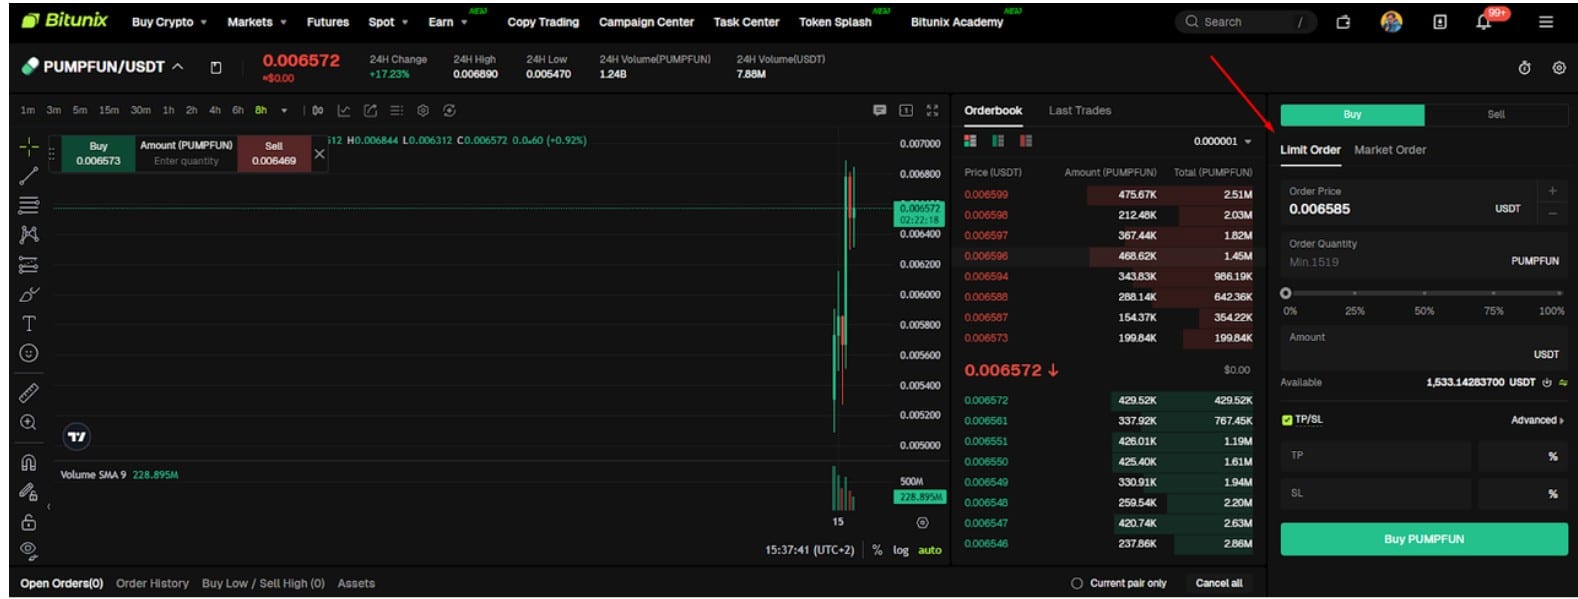Open the Spot dropdown menu
Viewport: 1578px width, 599px height.
pyautogui.click(x=388, y=22)
